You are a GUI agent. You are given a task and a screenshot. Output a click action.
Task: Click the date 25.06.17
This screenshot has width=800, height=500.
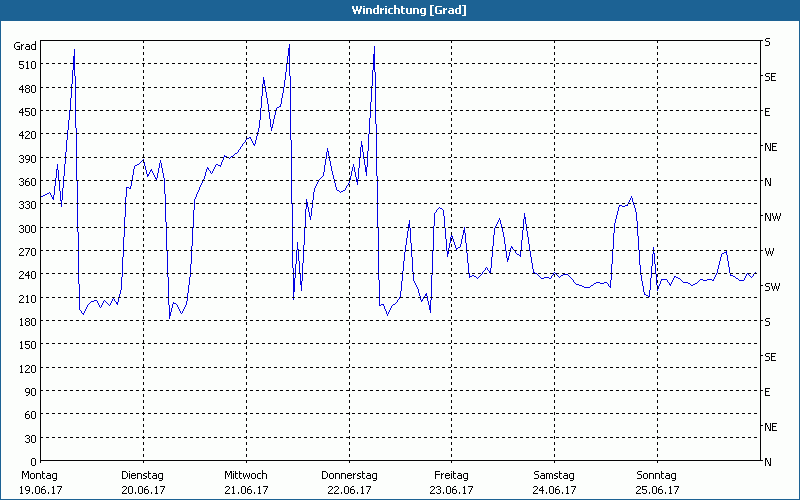coord(657,490)
